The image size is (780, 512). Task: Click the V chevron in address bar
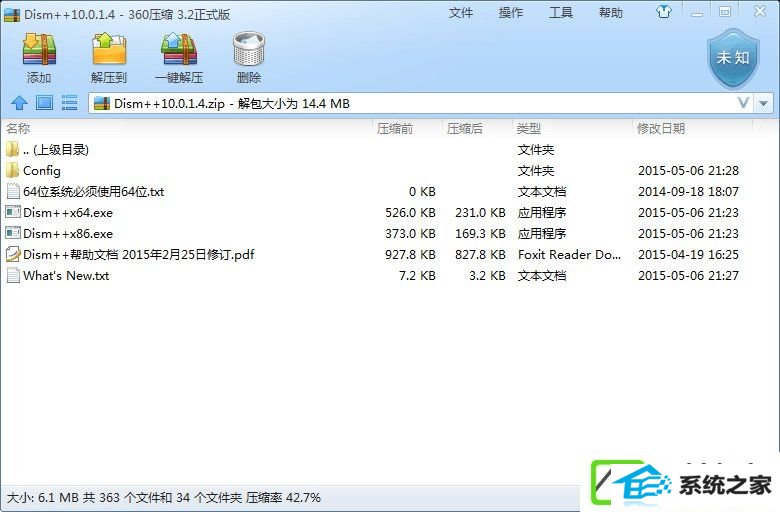pyautogui.click(x=743, y=103)
